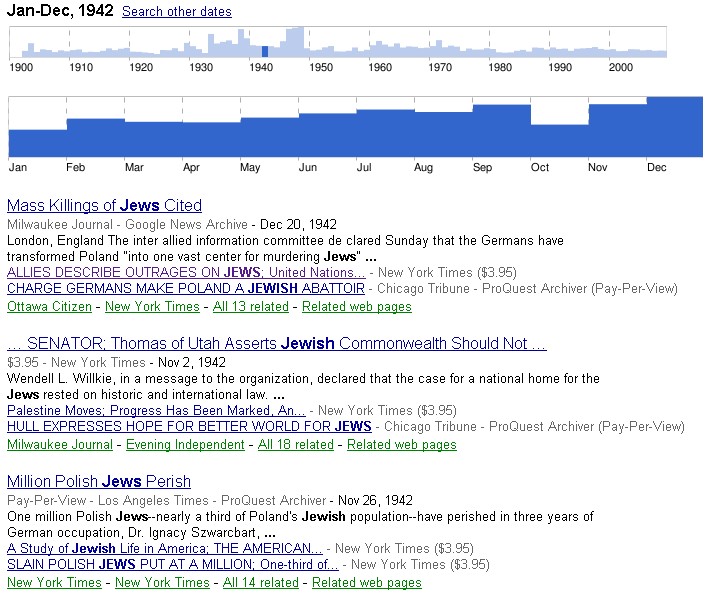
Task: Click the 'Nov 2, 1942' date text
Action: 192,362
